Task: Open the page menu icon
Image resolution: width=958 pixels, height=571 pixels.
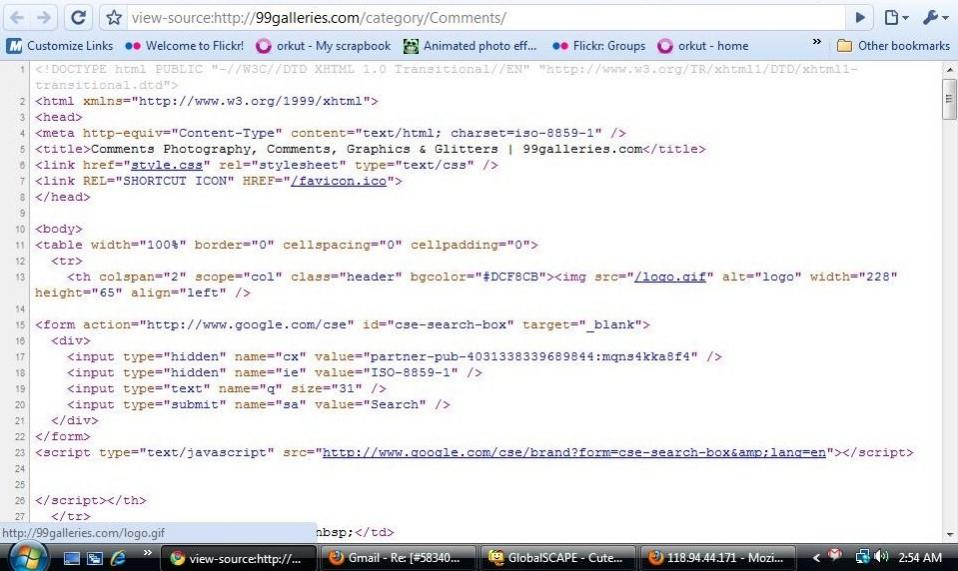Action: click(896, 18)
